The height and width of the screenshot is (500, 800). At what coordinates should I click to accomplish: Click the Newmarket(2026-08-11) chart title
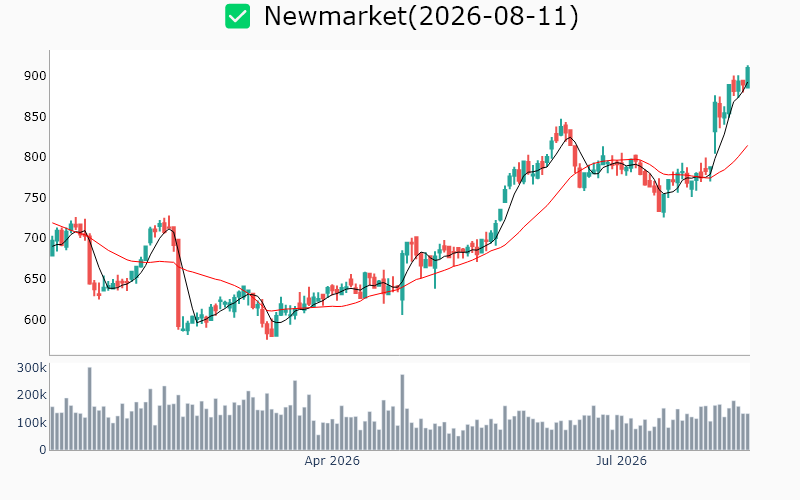click(421, 16)
